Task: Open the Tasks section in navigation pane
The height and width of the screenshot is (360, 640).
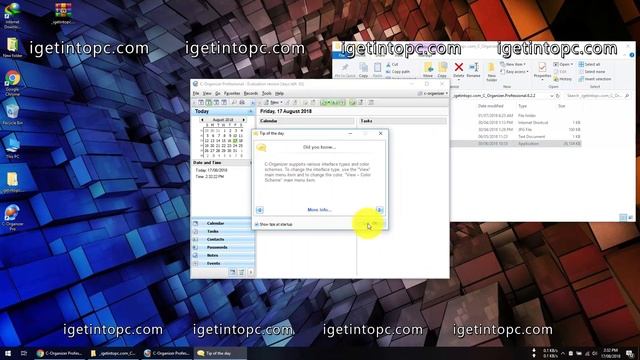Action: click(x=223, y=231)
